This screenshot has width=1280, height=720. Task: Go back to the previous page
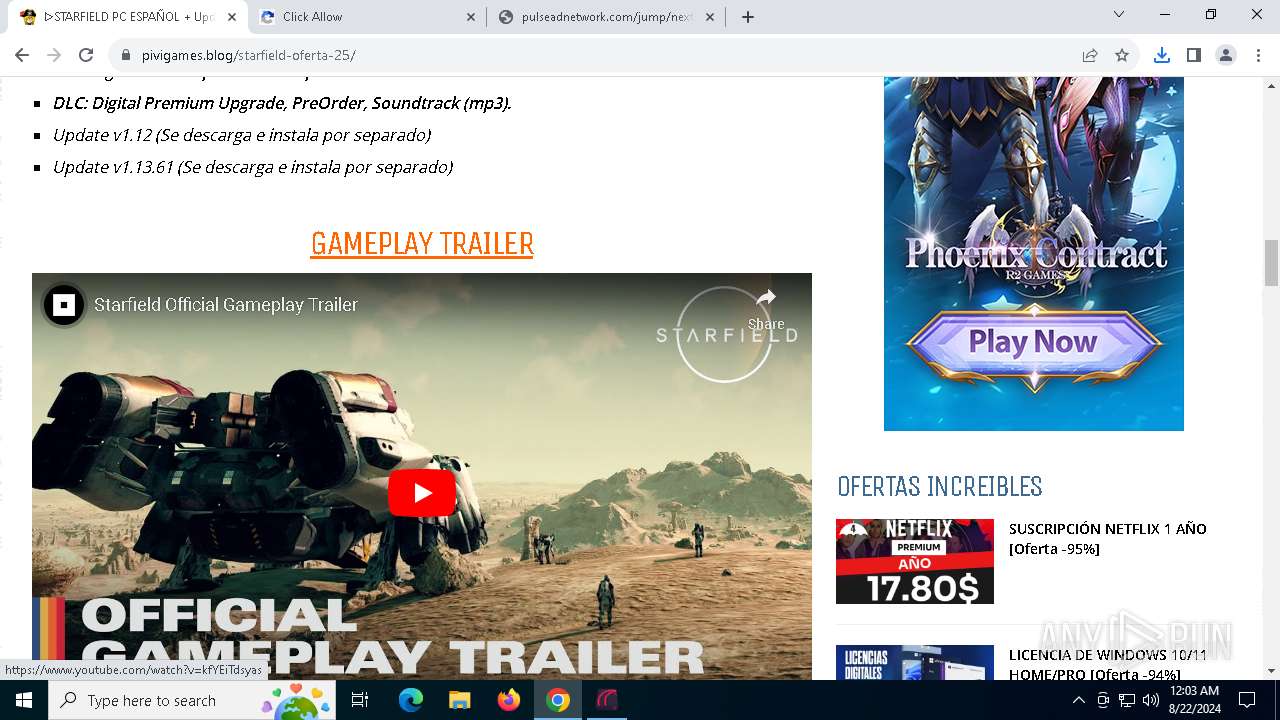point(22,55)
